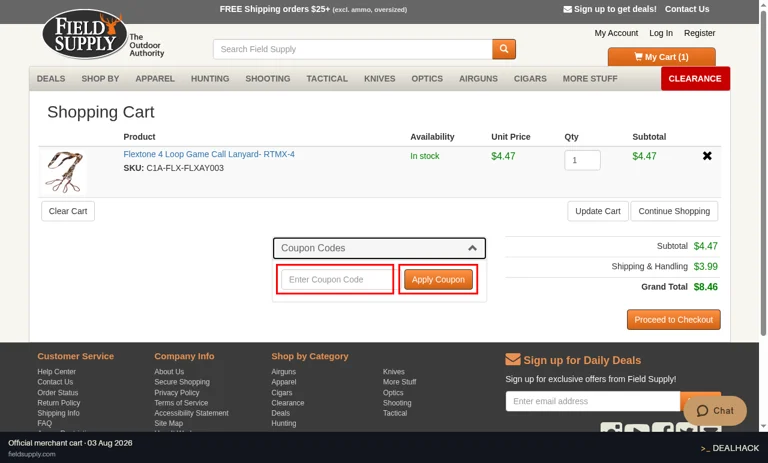Remove lanyard item with the X icon
768x463 pixels.
click(x=707, y=156)
